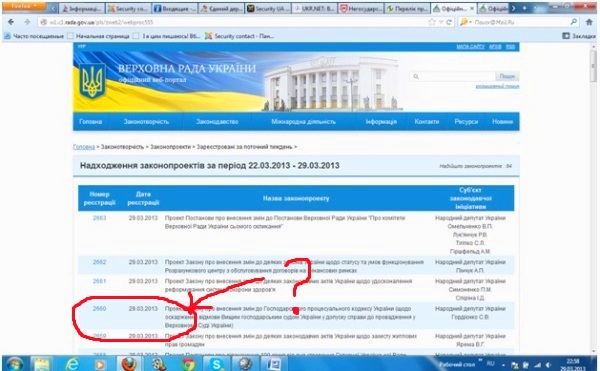Open Internet Explorer from the taskbar
This screenshot has width=600, height=371.
72,363
